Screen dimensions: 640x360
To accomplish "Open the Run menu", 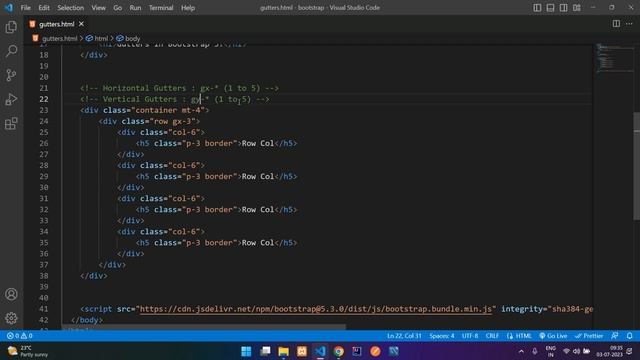I will tap(135, 8).
